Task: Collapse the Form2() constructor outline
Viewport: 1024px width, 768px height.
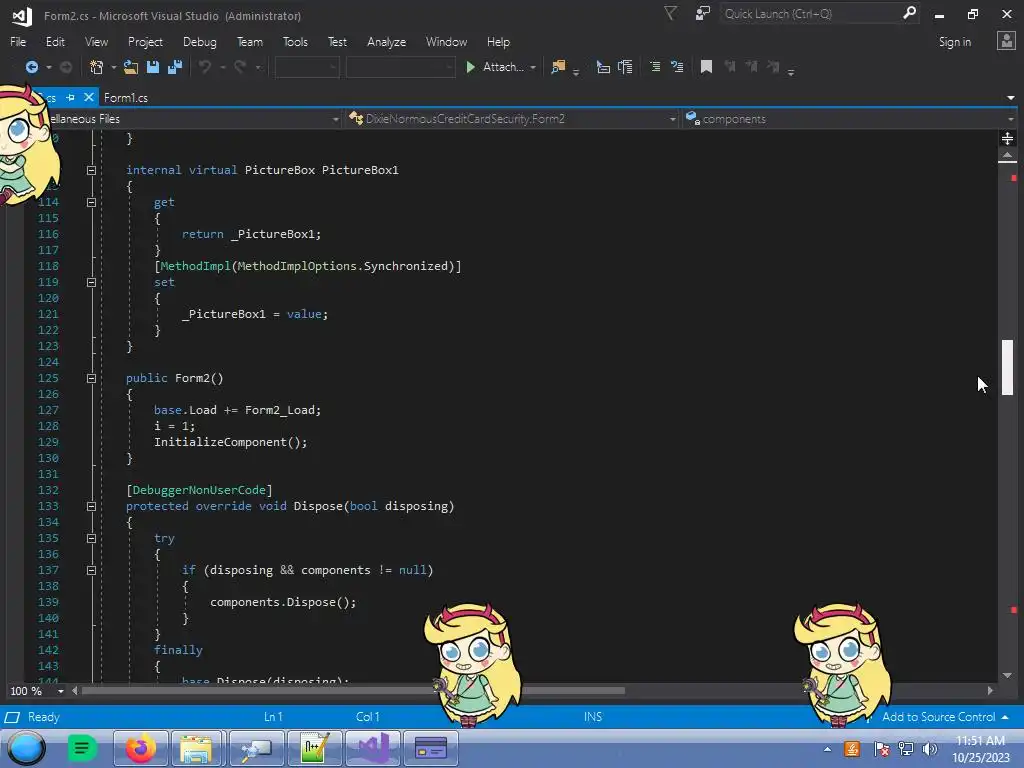Action: [91, 379]
